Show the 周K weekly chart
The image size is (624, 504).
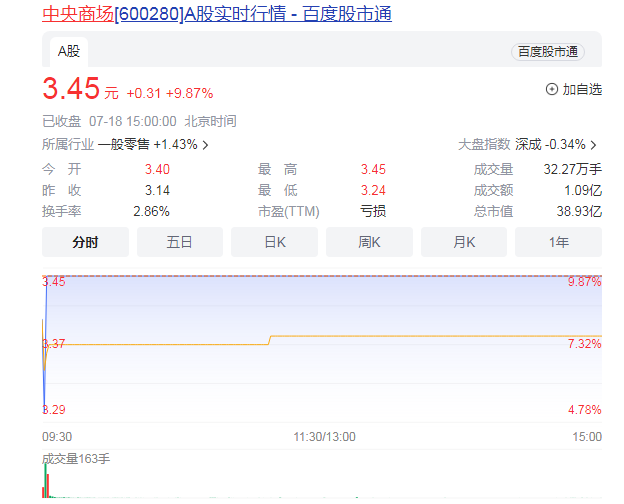(369, 242)
